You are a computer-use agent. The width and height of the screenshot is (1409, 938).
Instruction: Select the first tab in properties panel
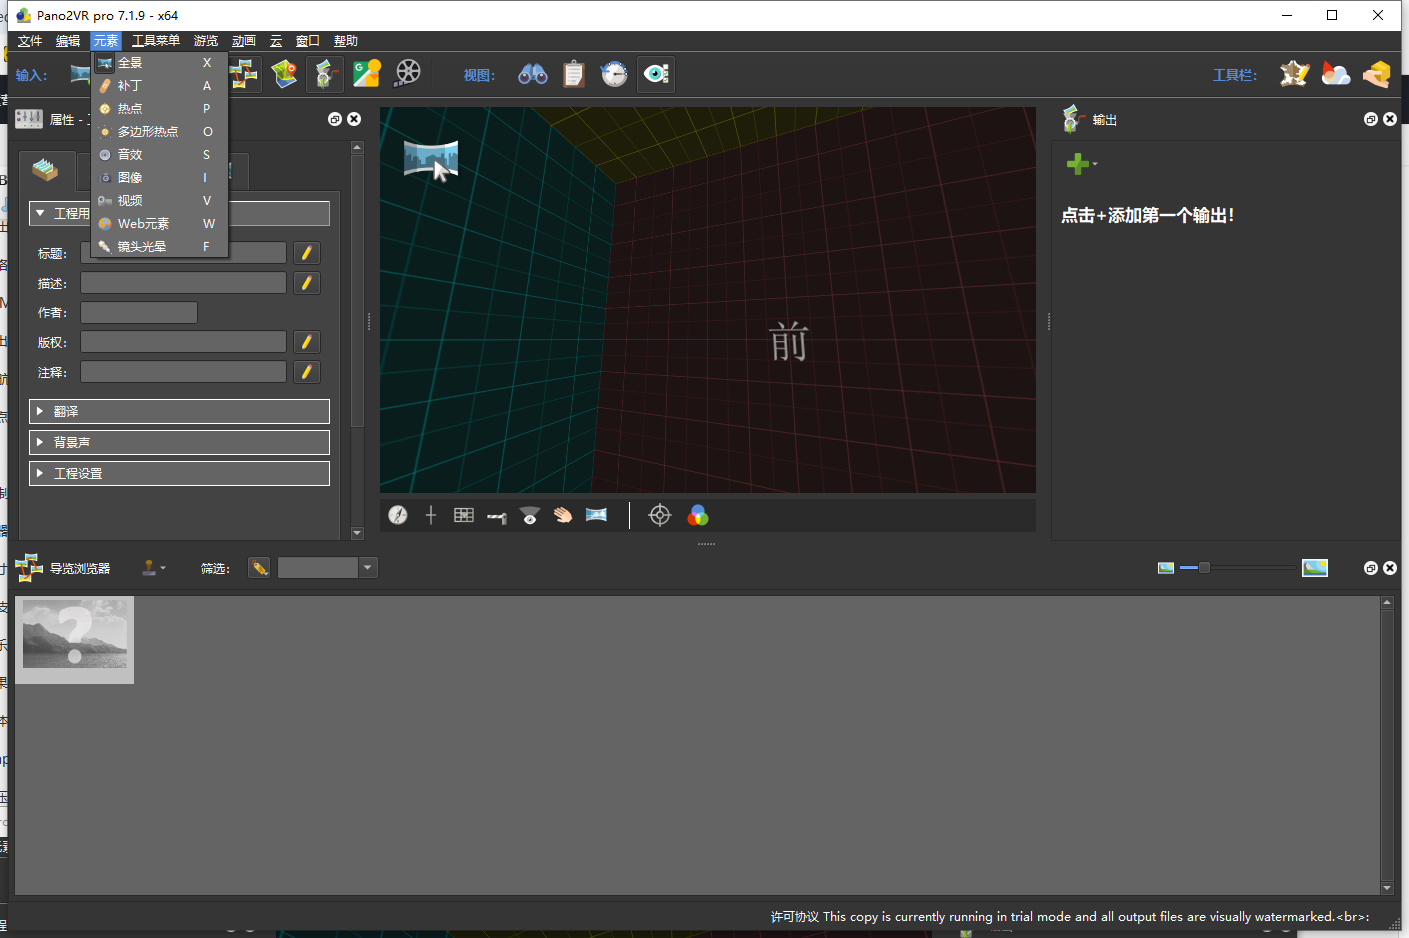coord(46,171)
